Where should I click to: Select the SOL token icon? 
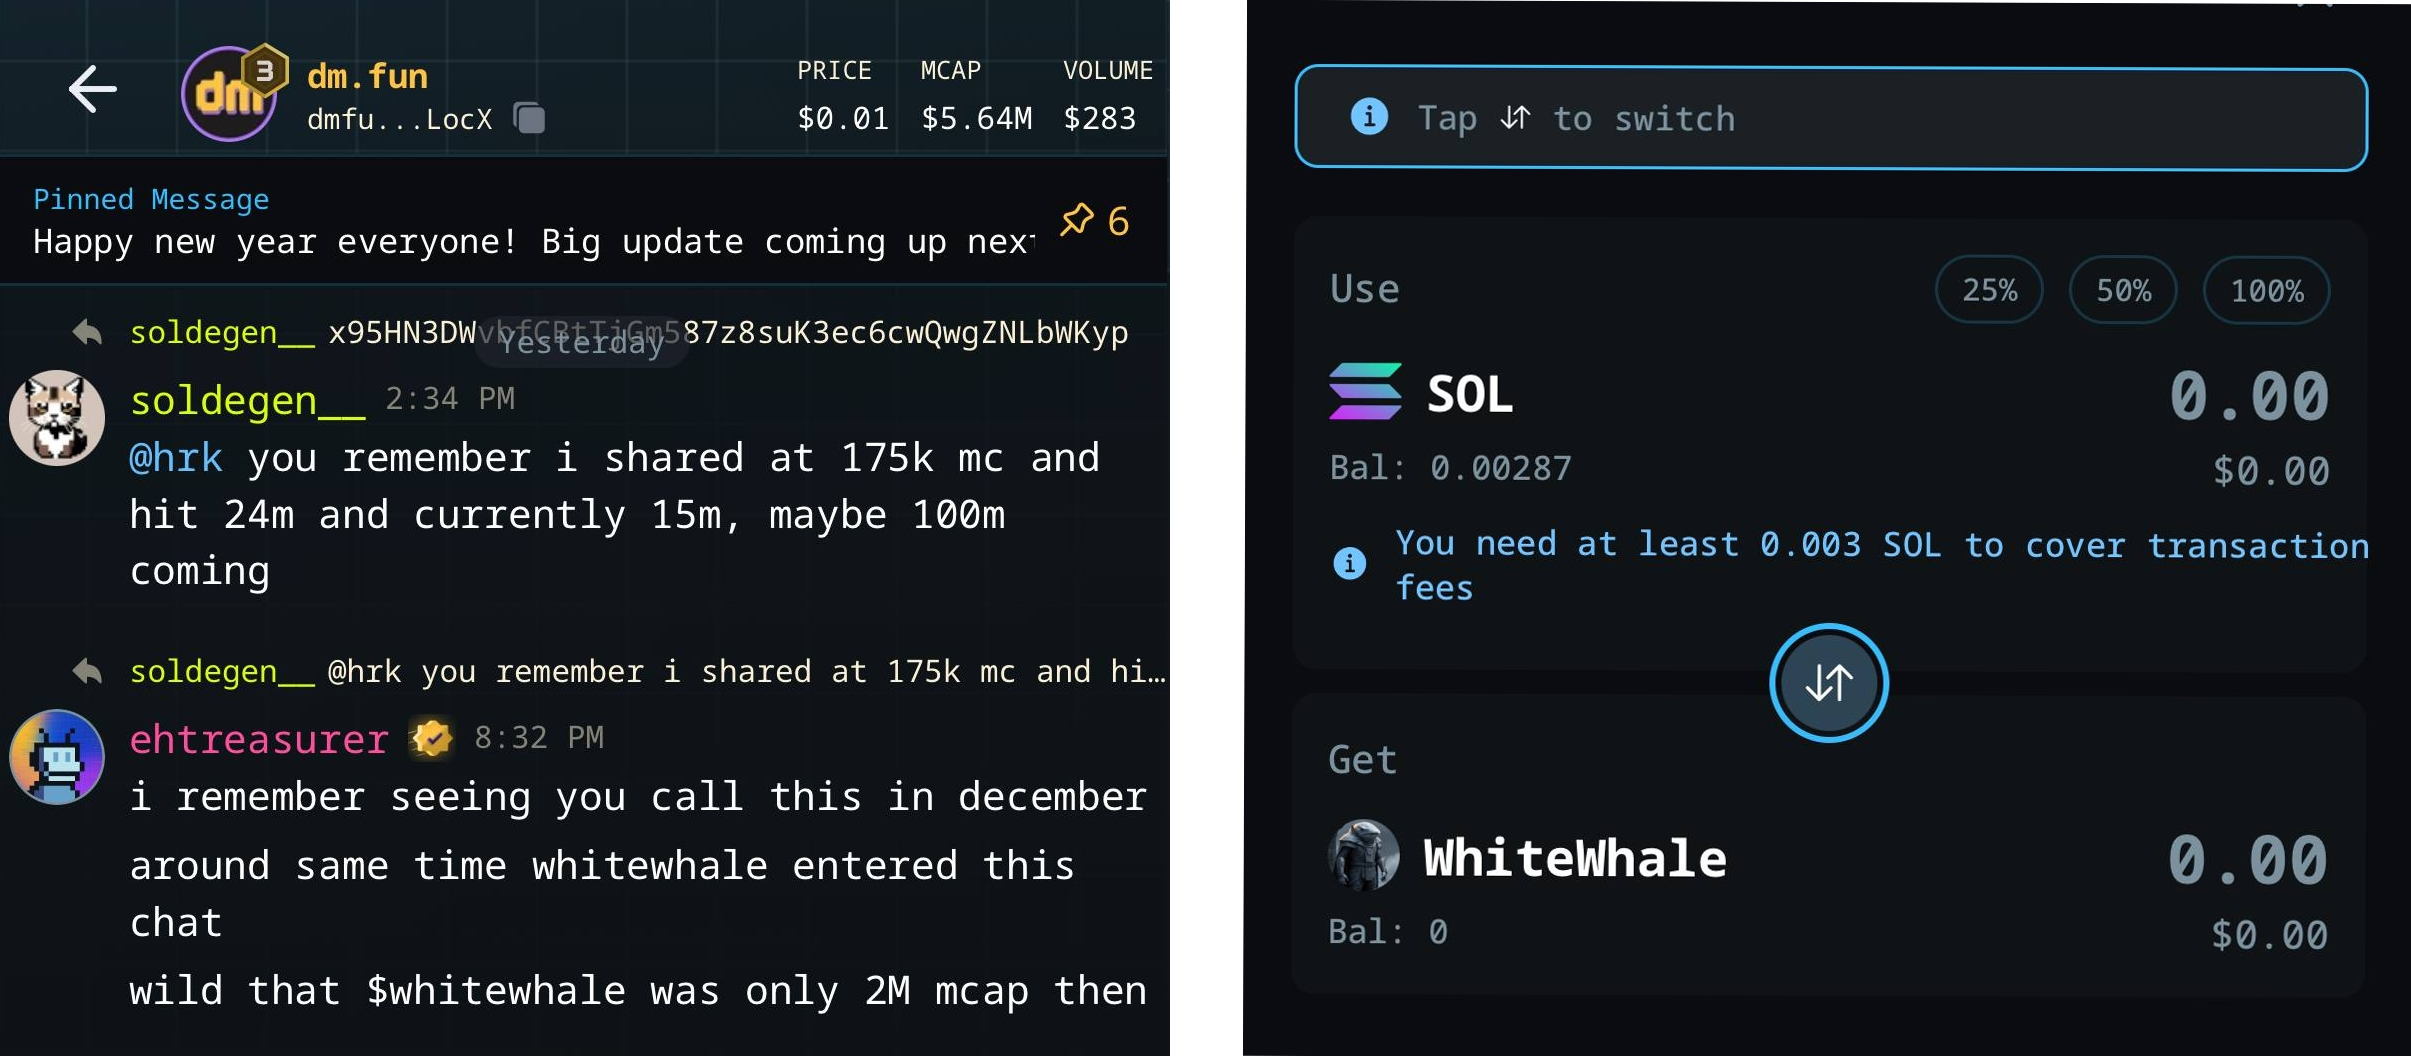tap(1366, 391)
